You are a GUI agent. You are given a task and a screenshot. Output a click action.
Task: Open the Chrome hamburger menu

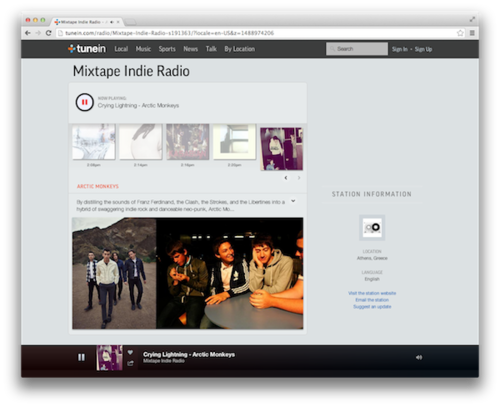[x=472, y=33]
